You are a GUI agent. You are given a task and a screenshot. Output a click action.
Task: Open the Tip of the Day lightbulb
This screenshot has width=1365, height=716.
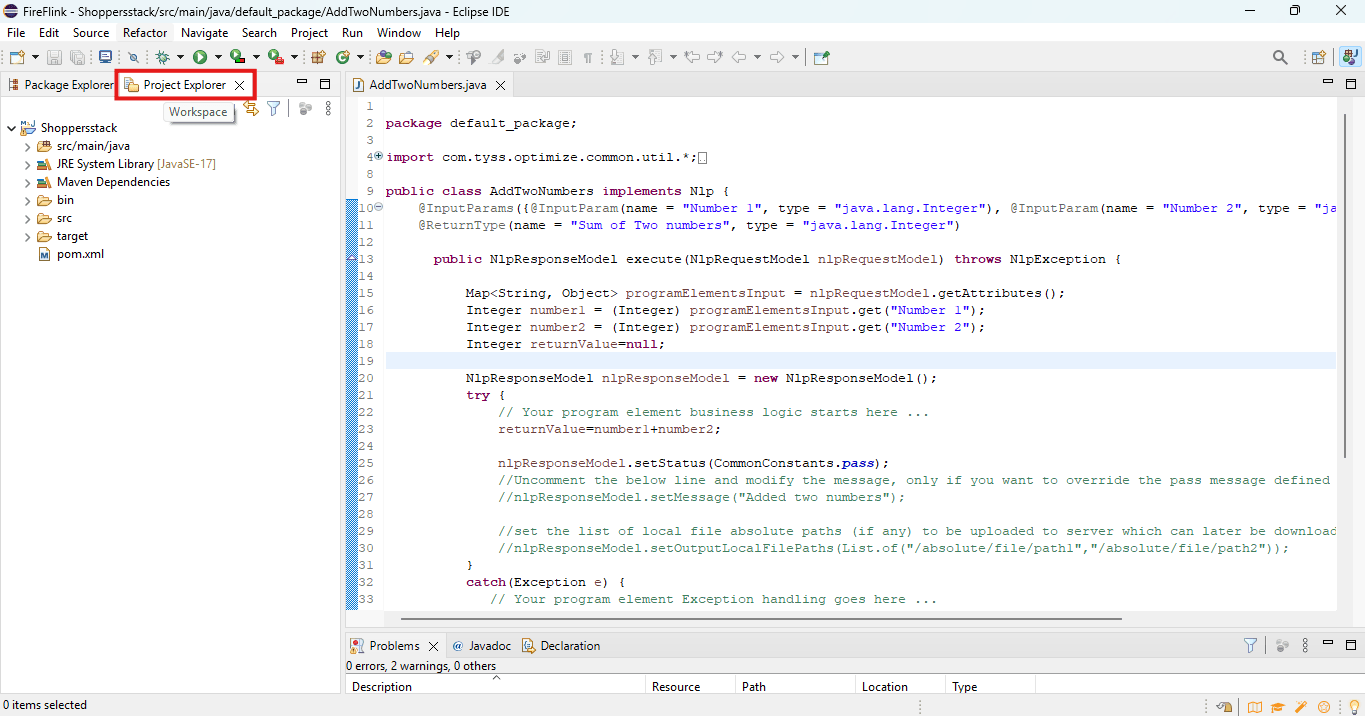[1355, 707]
